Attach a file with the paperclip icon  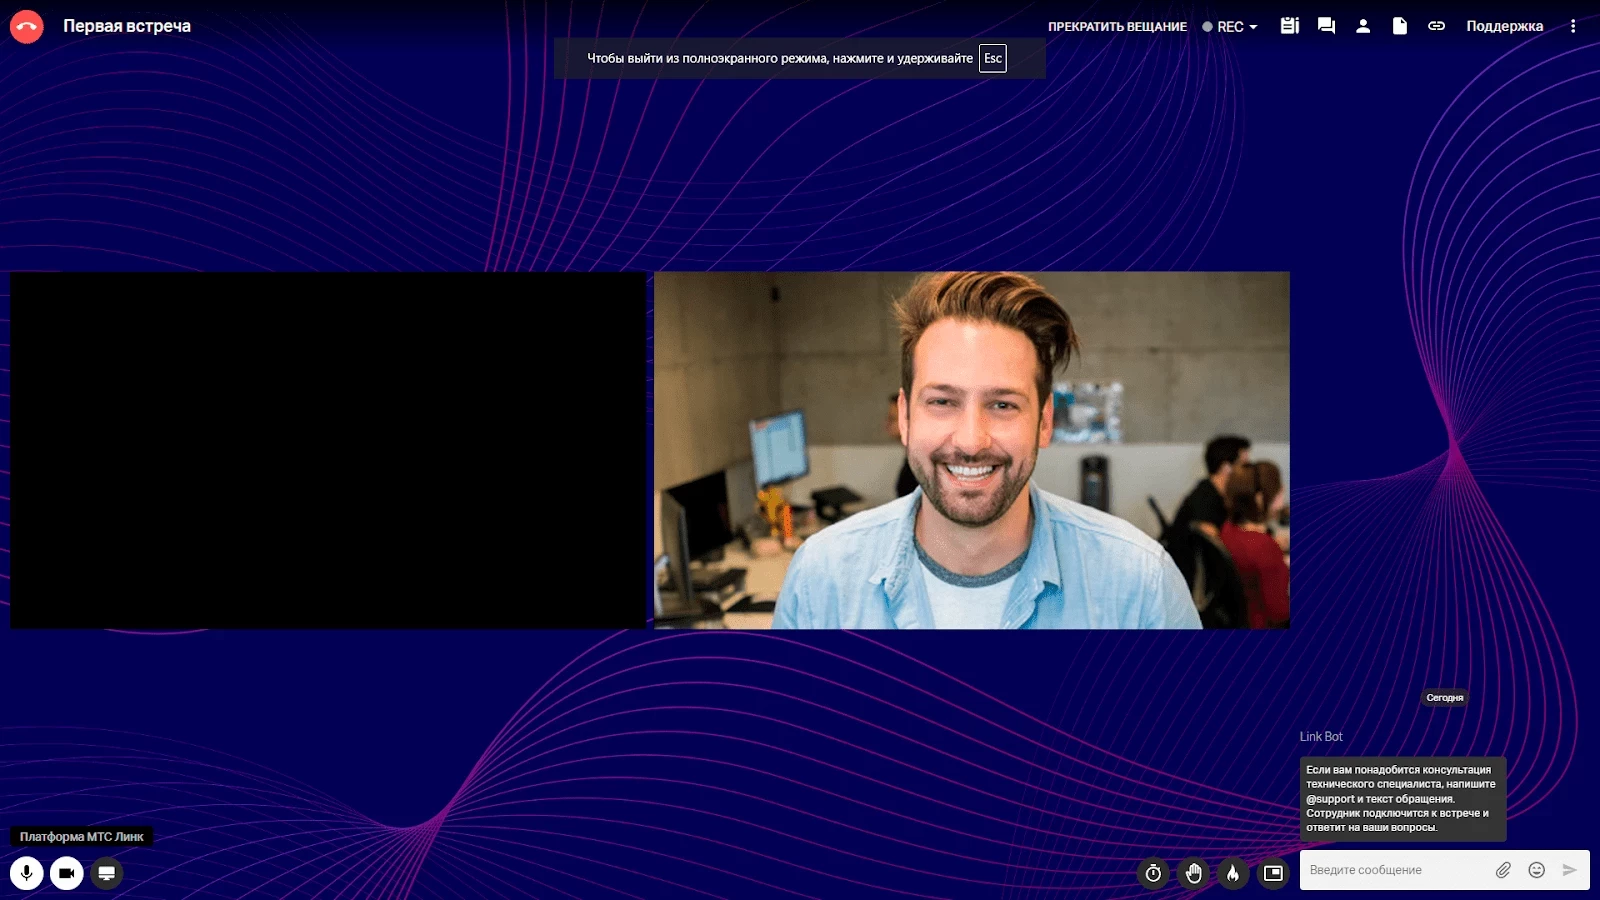point(1503,870)
